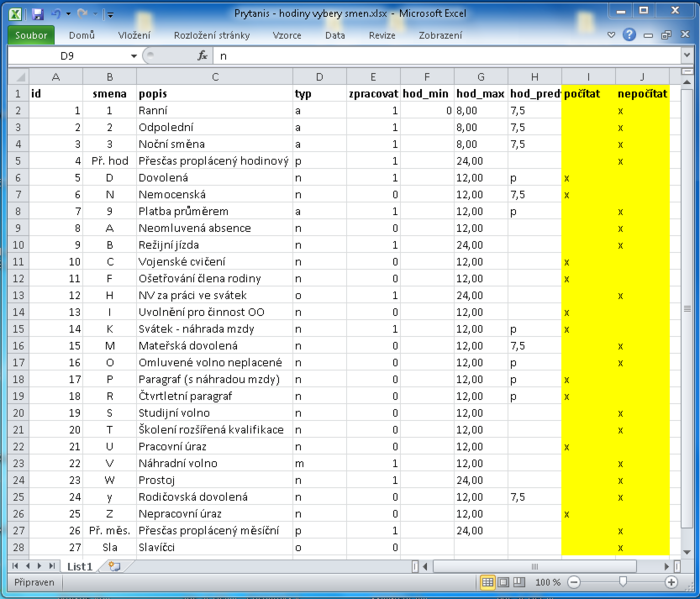Open Excel Help with the question mark icon
700x599 pixels.
[x=629, y=34]
